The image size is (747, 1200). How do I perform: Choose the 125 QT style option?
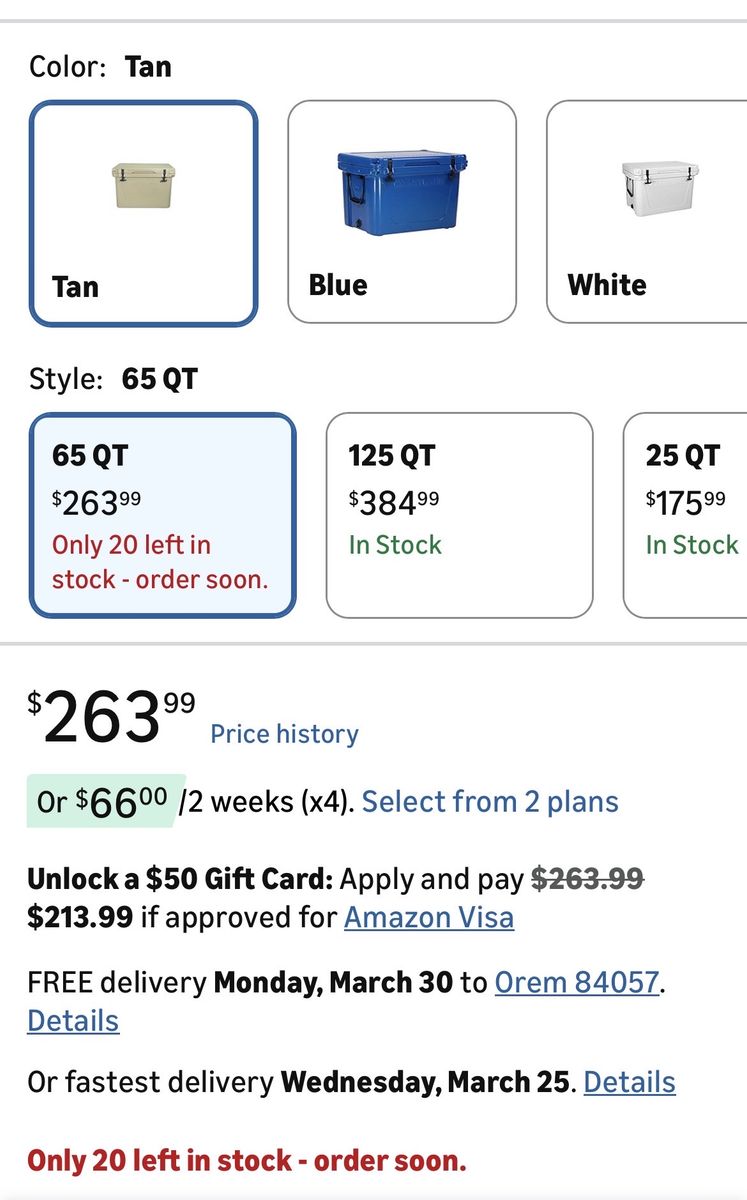[459, 514]
